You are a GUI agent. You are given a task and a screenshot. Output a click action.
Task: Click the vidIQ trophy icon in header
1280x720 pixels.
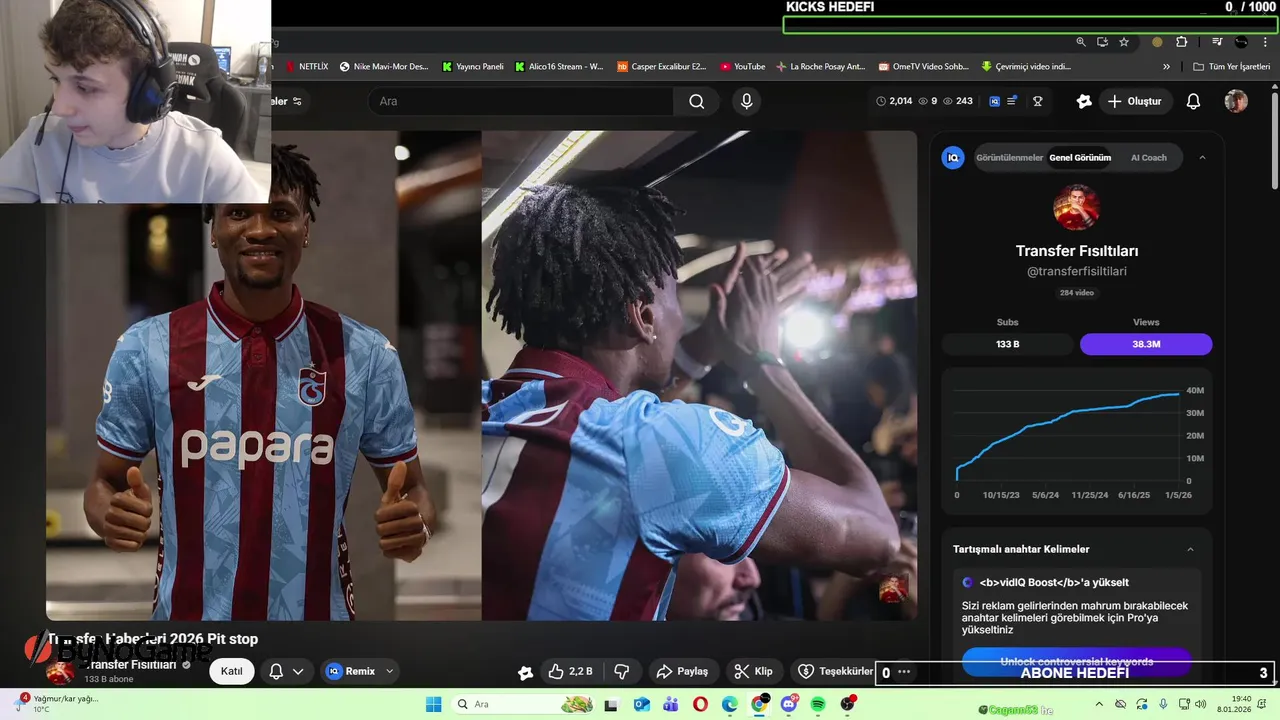point(1038,101)
